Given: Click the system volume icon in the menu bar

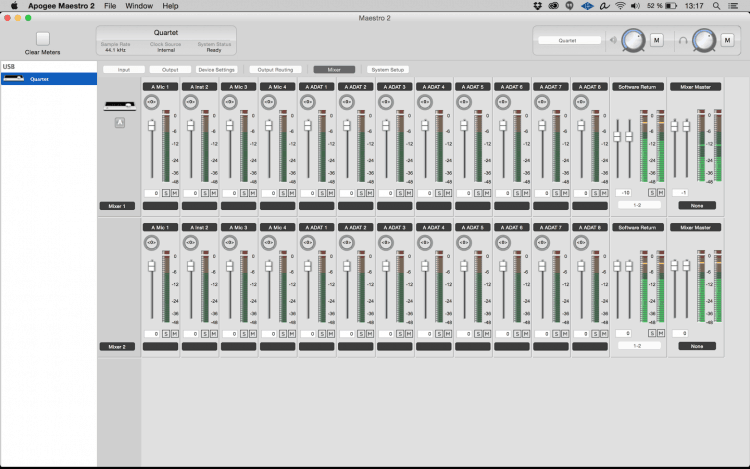Looking at the screenshot, I should point(635,6).
